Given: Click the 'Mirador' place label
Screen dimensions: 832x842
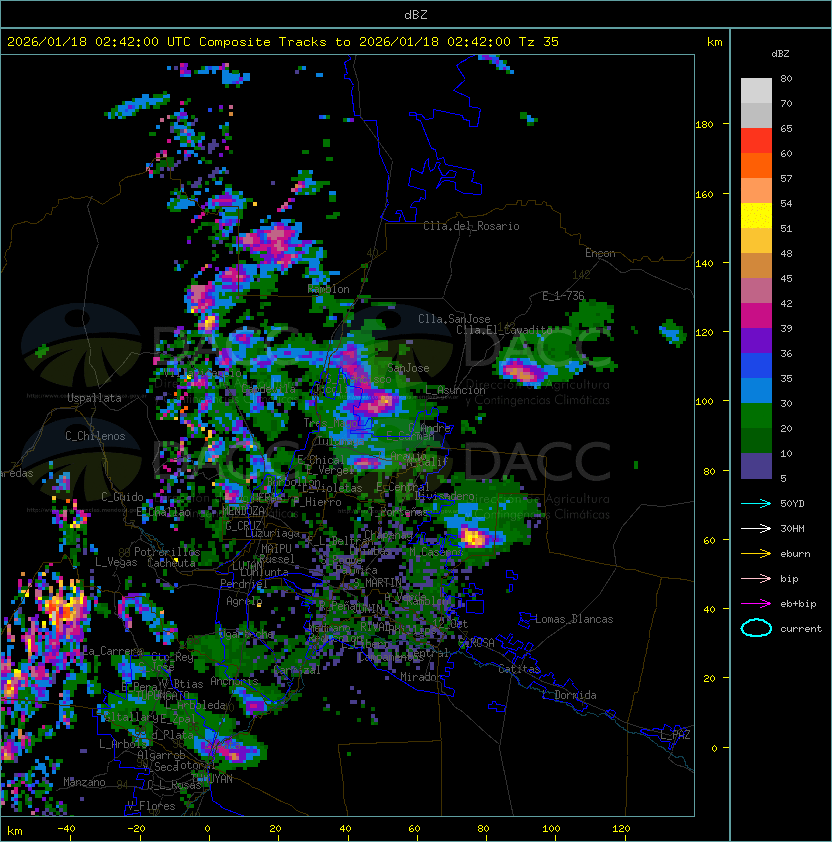Looking at the screenshot, I should pyautogui.click(x=422, y=677).
